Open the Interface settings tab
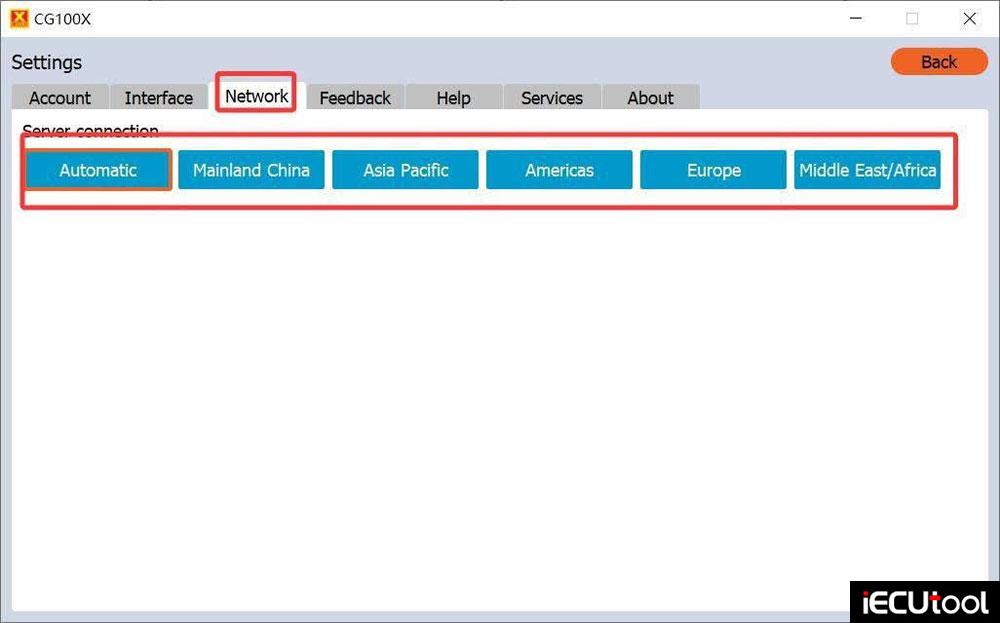Viewport: 1000px width, 623px height. point(158,97)
